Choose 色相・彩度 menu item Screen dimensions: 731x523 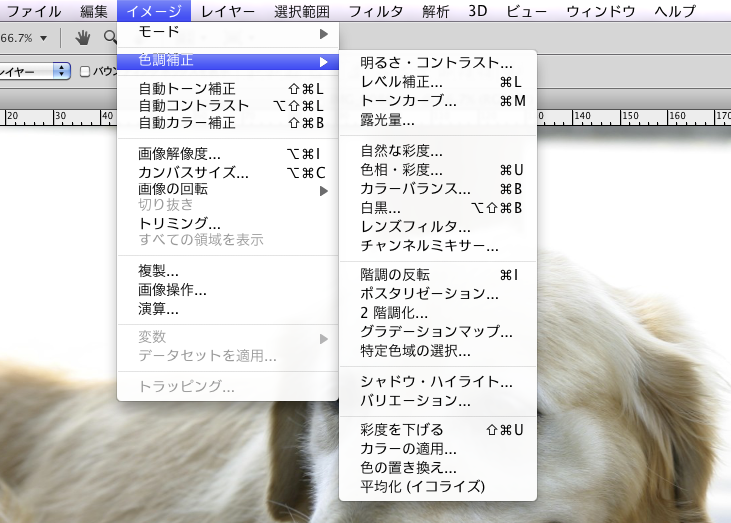point(401,170)
